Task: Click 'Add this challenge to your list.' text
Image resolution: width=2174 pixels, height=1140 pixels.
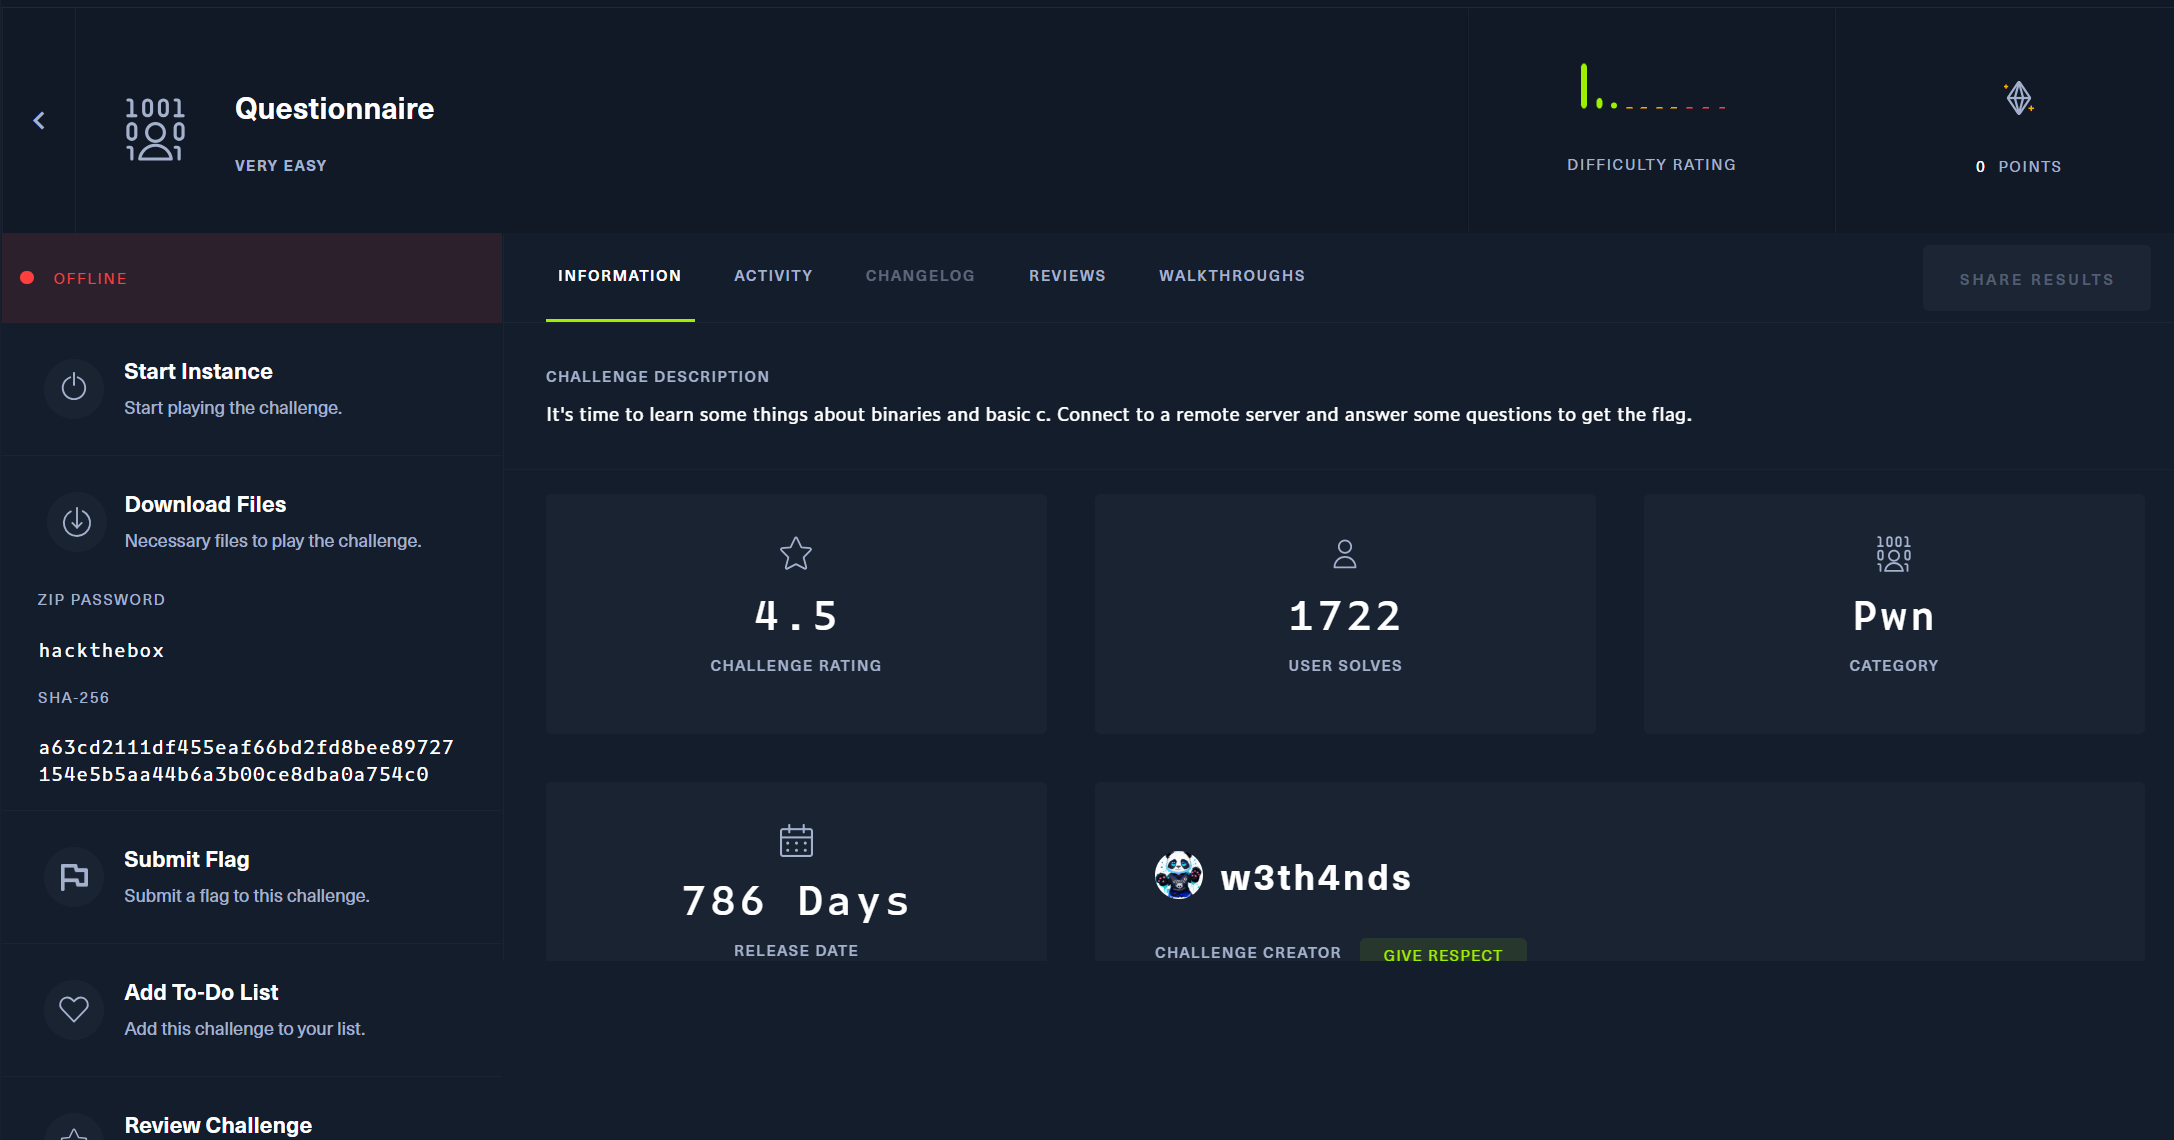Action: point(245,1029)
